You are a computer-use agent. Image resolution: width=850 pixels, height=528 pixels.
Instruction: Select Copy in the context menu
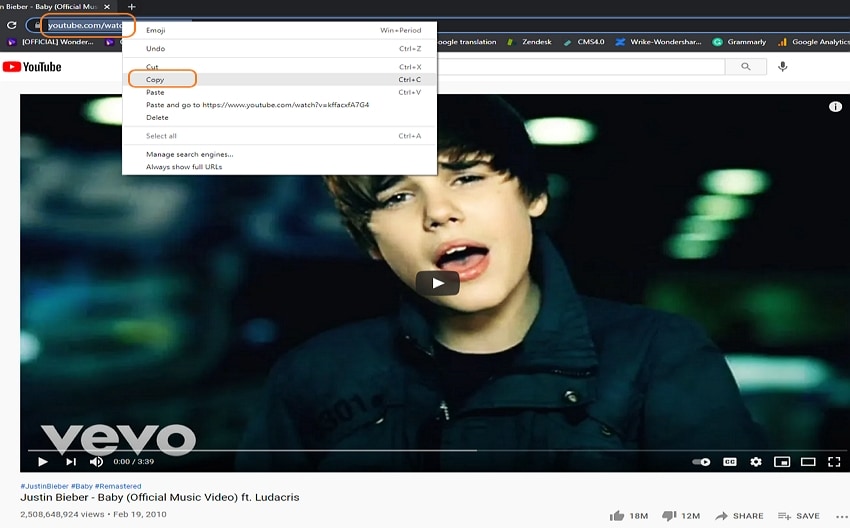click(x=279, y=79)
